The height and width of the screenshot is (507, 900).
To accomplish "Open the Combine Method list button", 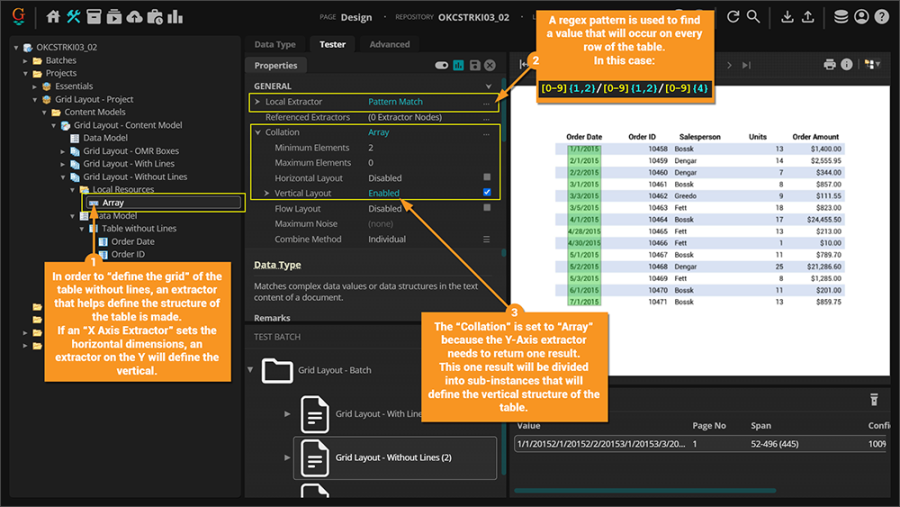I will click(486, 239).
